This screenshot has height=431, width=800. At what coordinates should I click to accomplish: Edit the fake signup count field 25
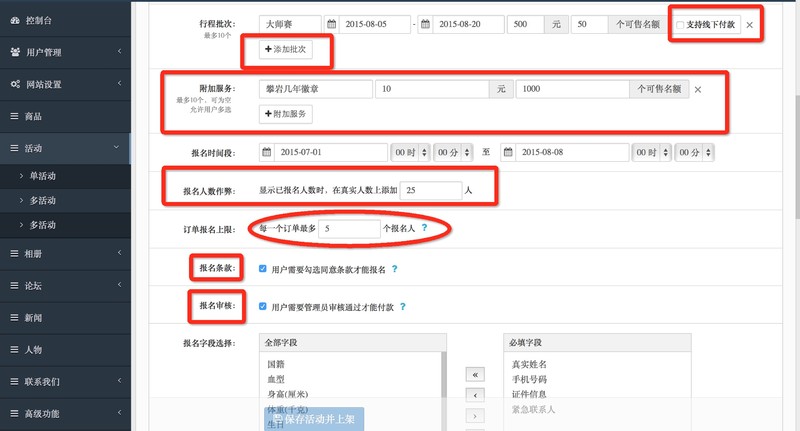431,190
